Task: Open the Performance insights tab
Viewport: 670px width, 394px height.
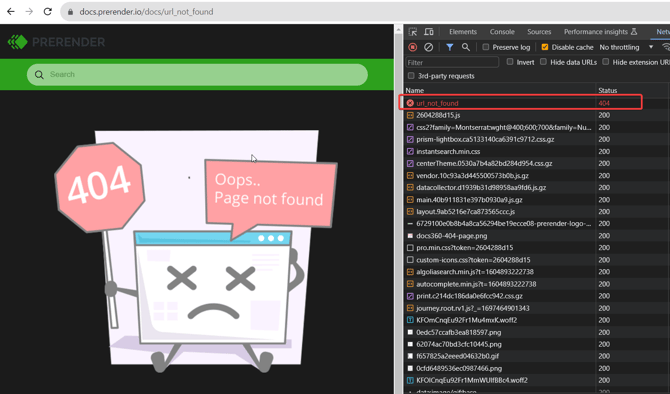Action: tap(600, 32)
